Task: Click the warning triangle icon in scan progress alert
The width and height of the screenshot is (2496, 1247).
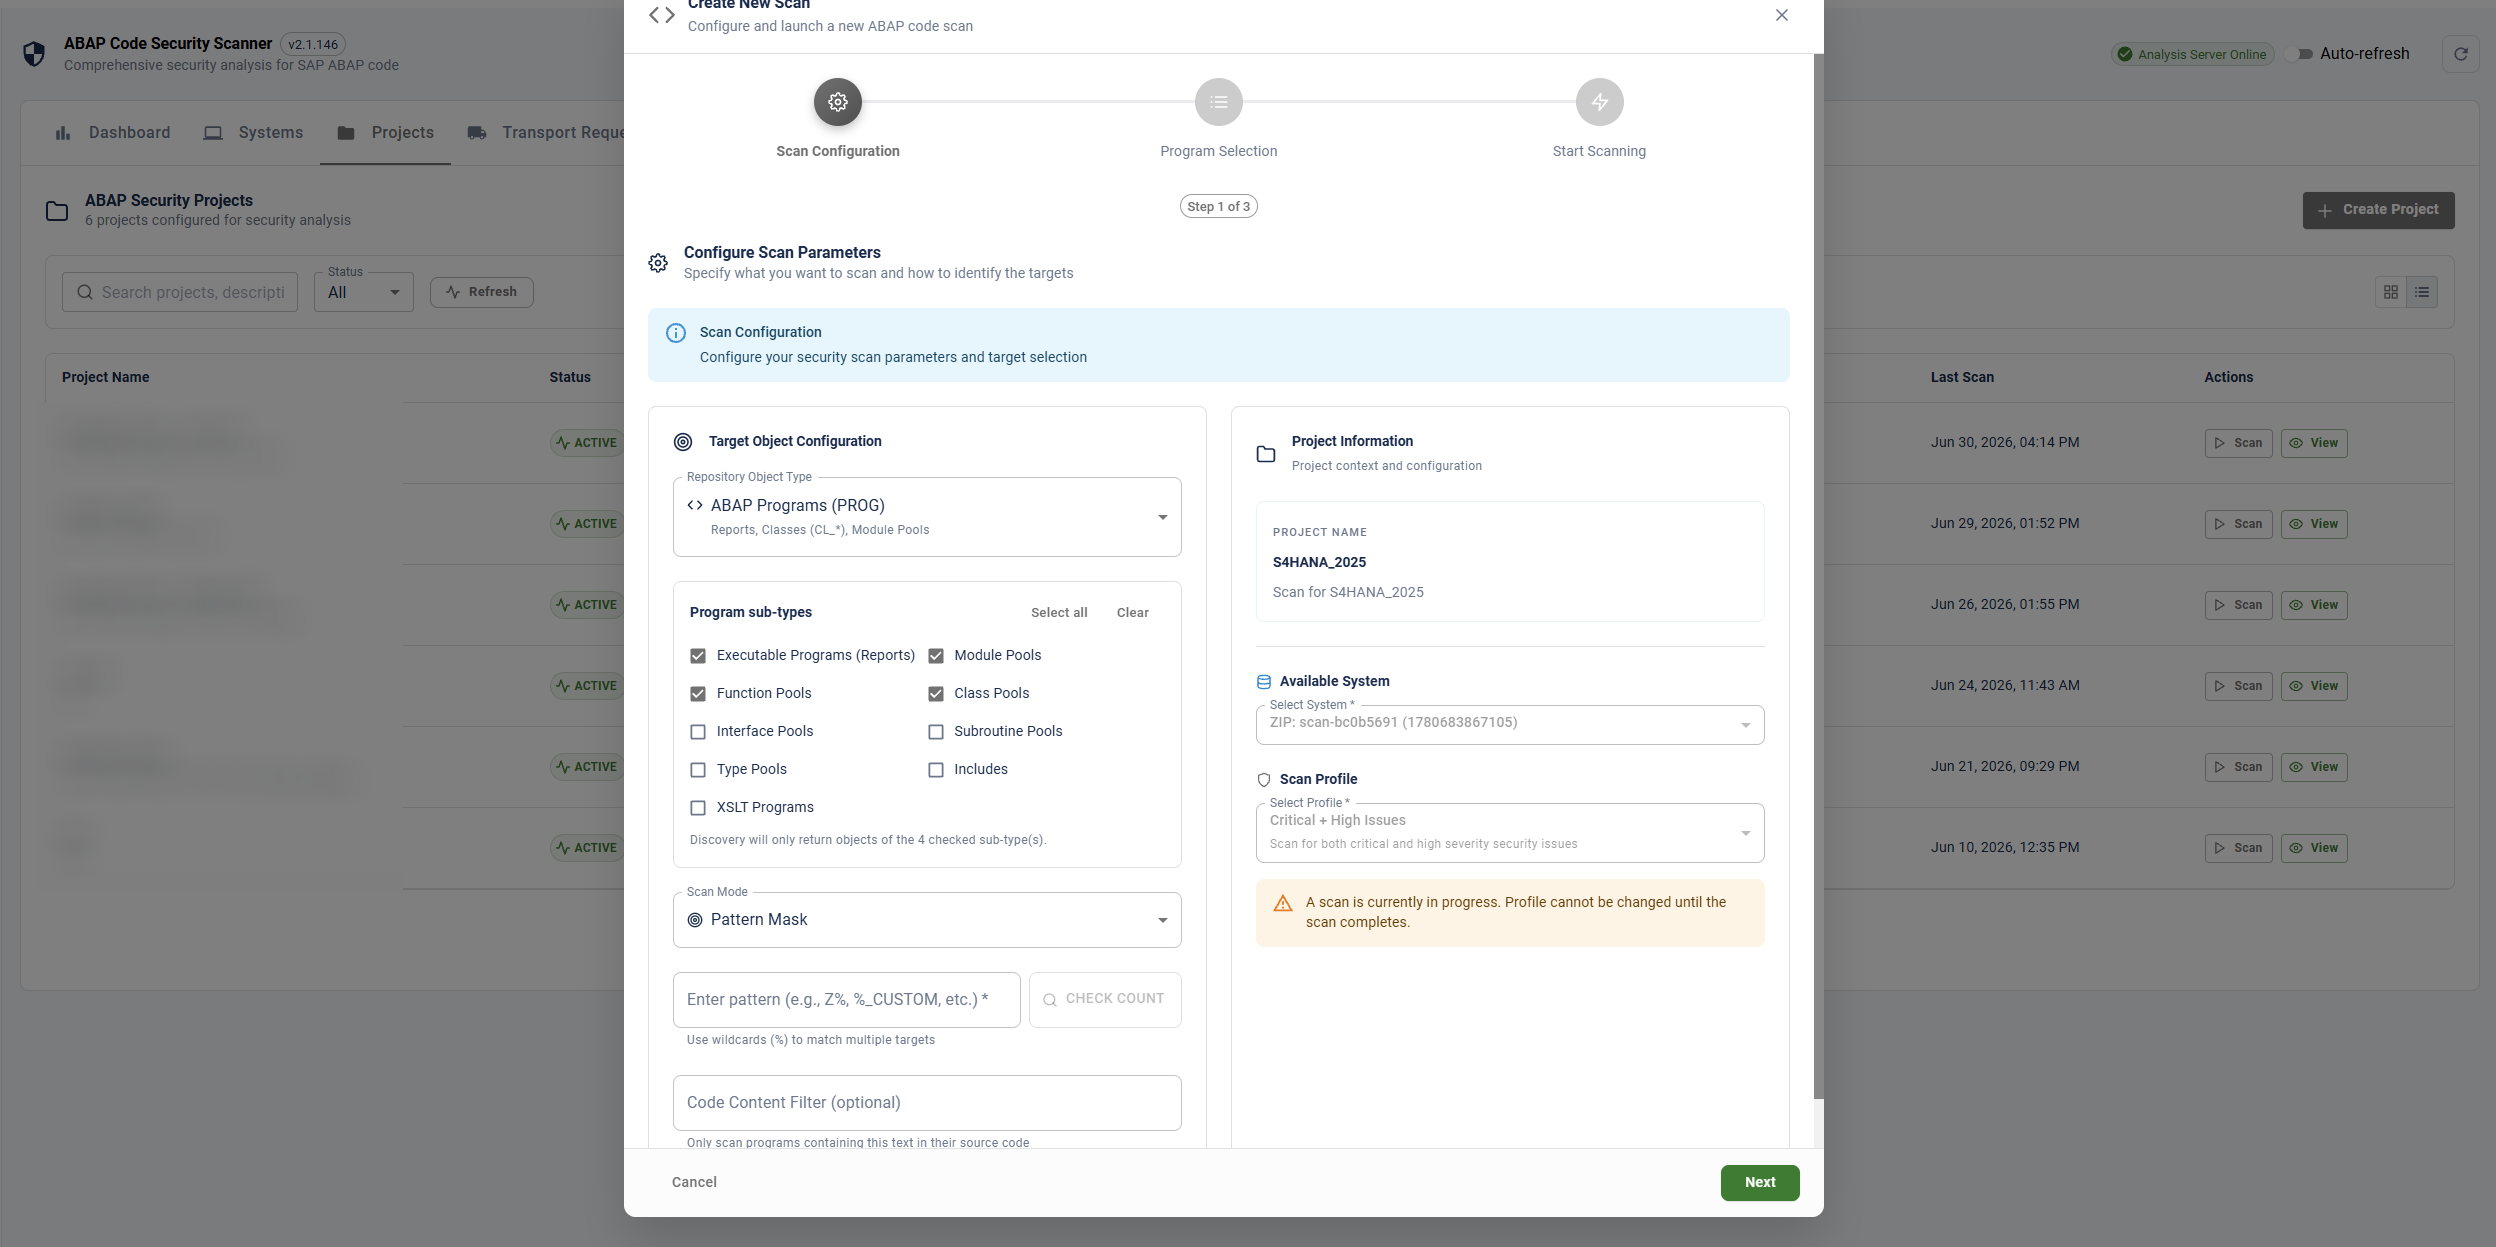Action: tap(1283, 903)
